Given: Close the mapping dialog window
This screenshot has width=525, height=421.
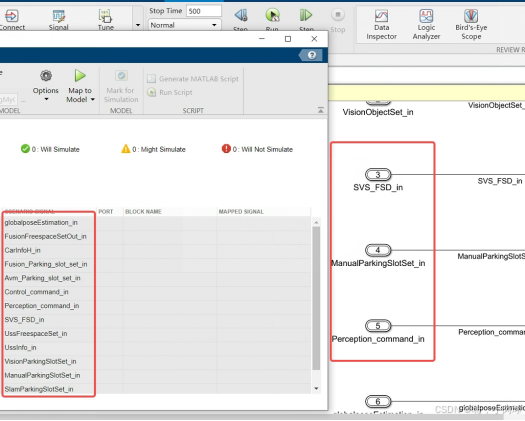Looking at the screenshot, I should (x=314, y=39).
